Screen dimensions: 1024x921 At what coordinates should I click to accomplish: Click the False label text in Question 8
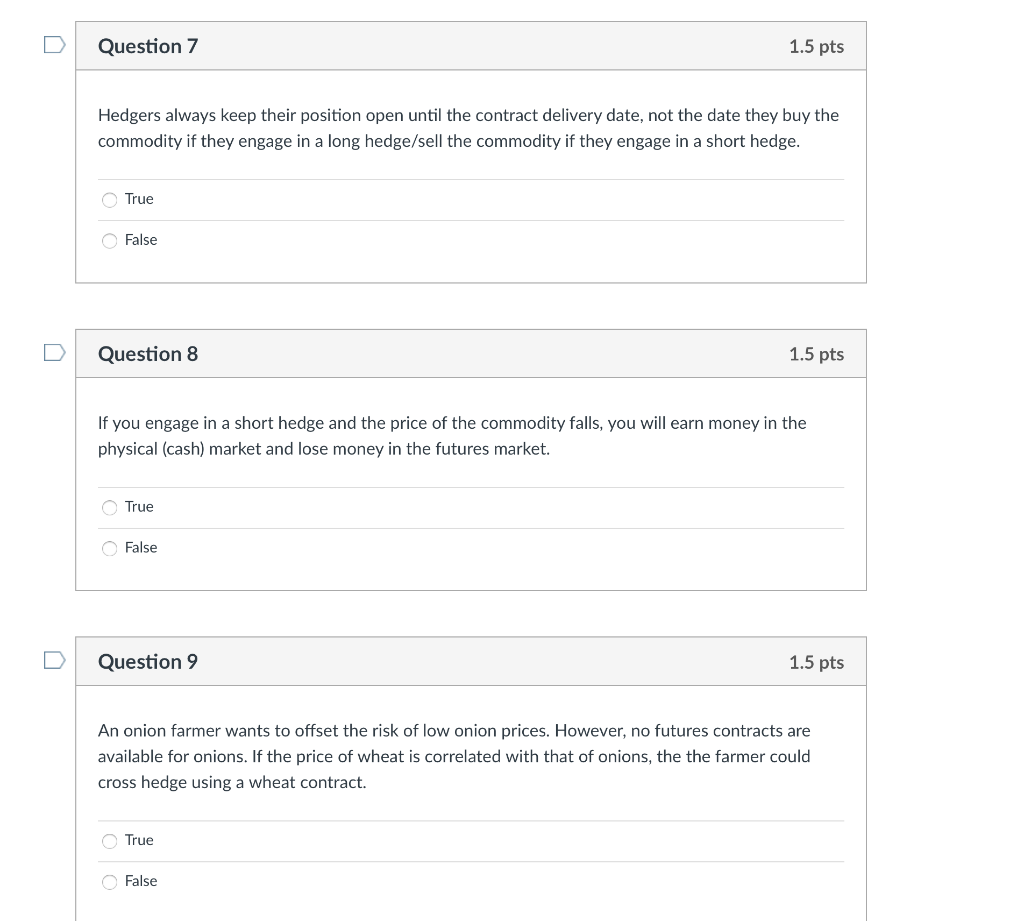click(142, 547)
